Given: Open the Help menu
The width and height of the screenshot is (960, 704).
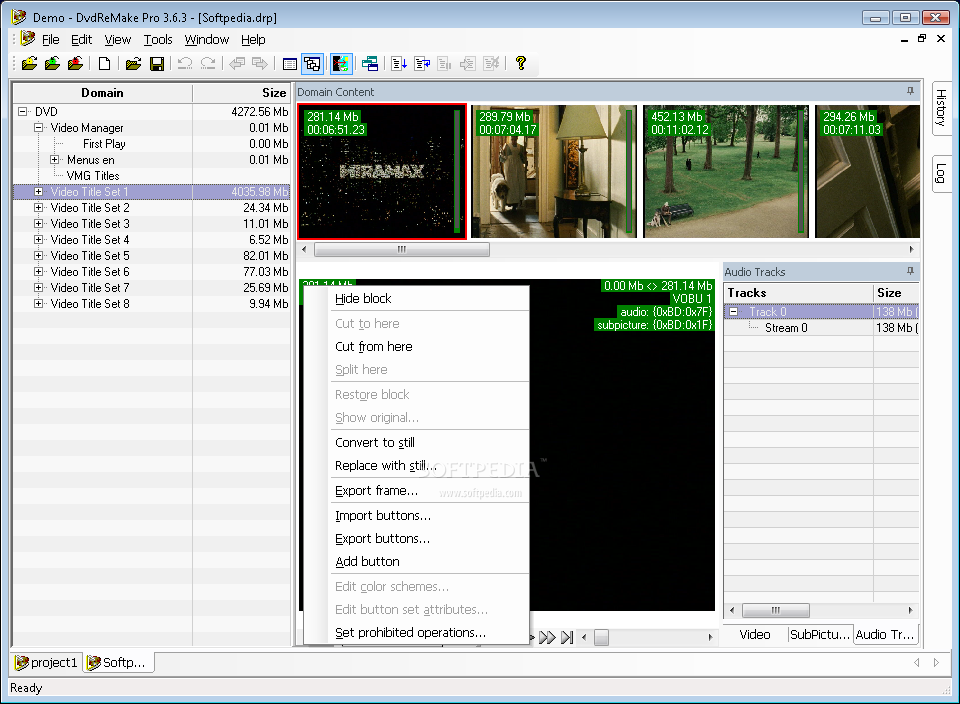Looking at the screenshot, I should click(253, 40).
